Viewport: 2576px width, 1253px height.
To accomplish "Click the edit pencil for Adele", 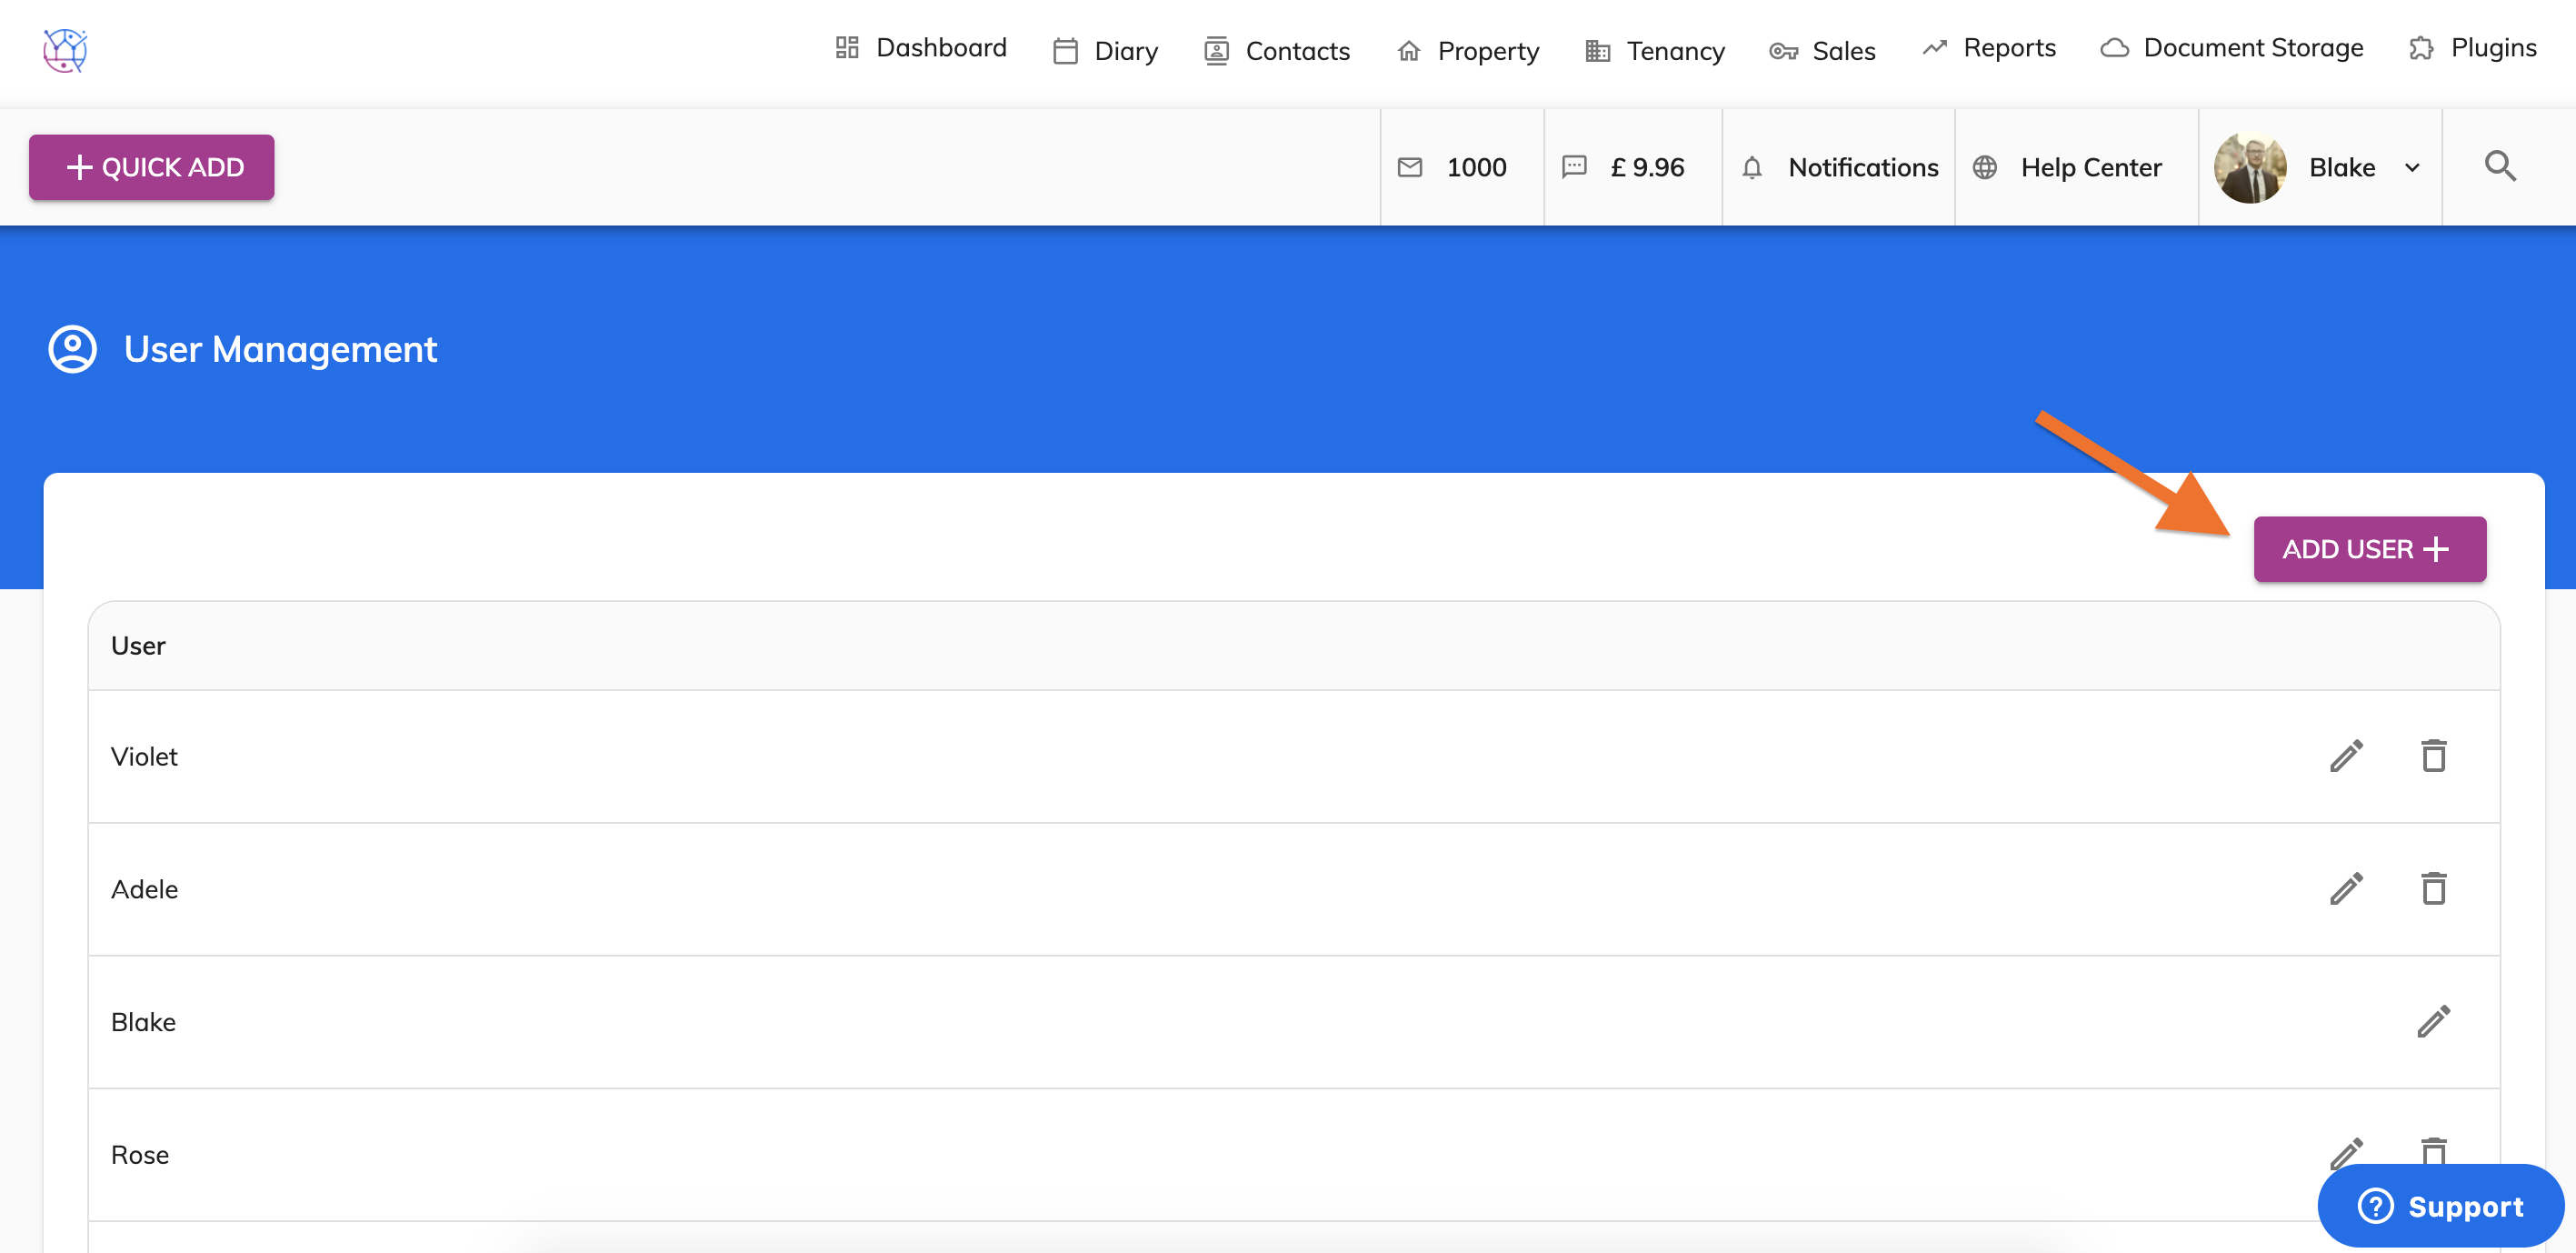I will (2345, 888).
